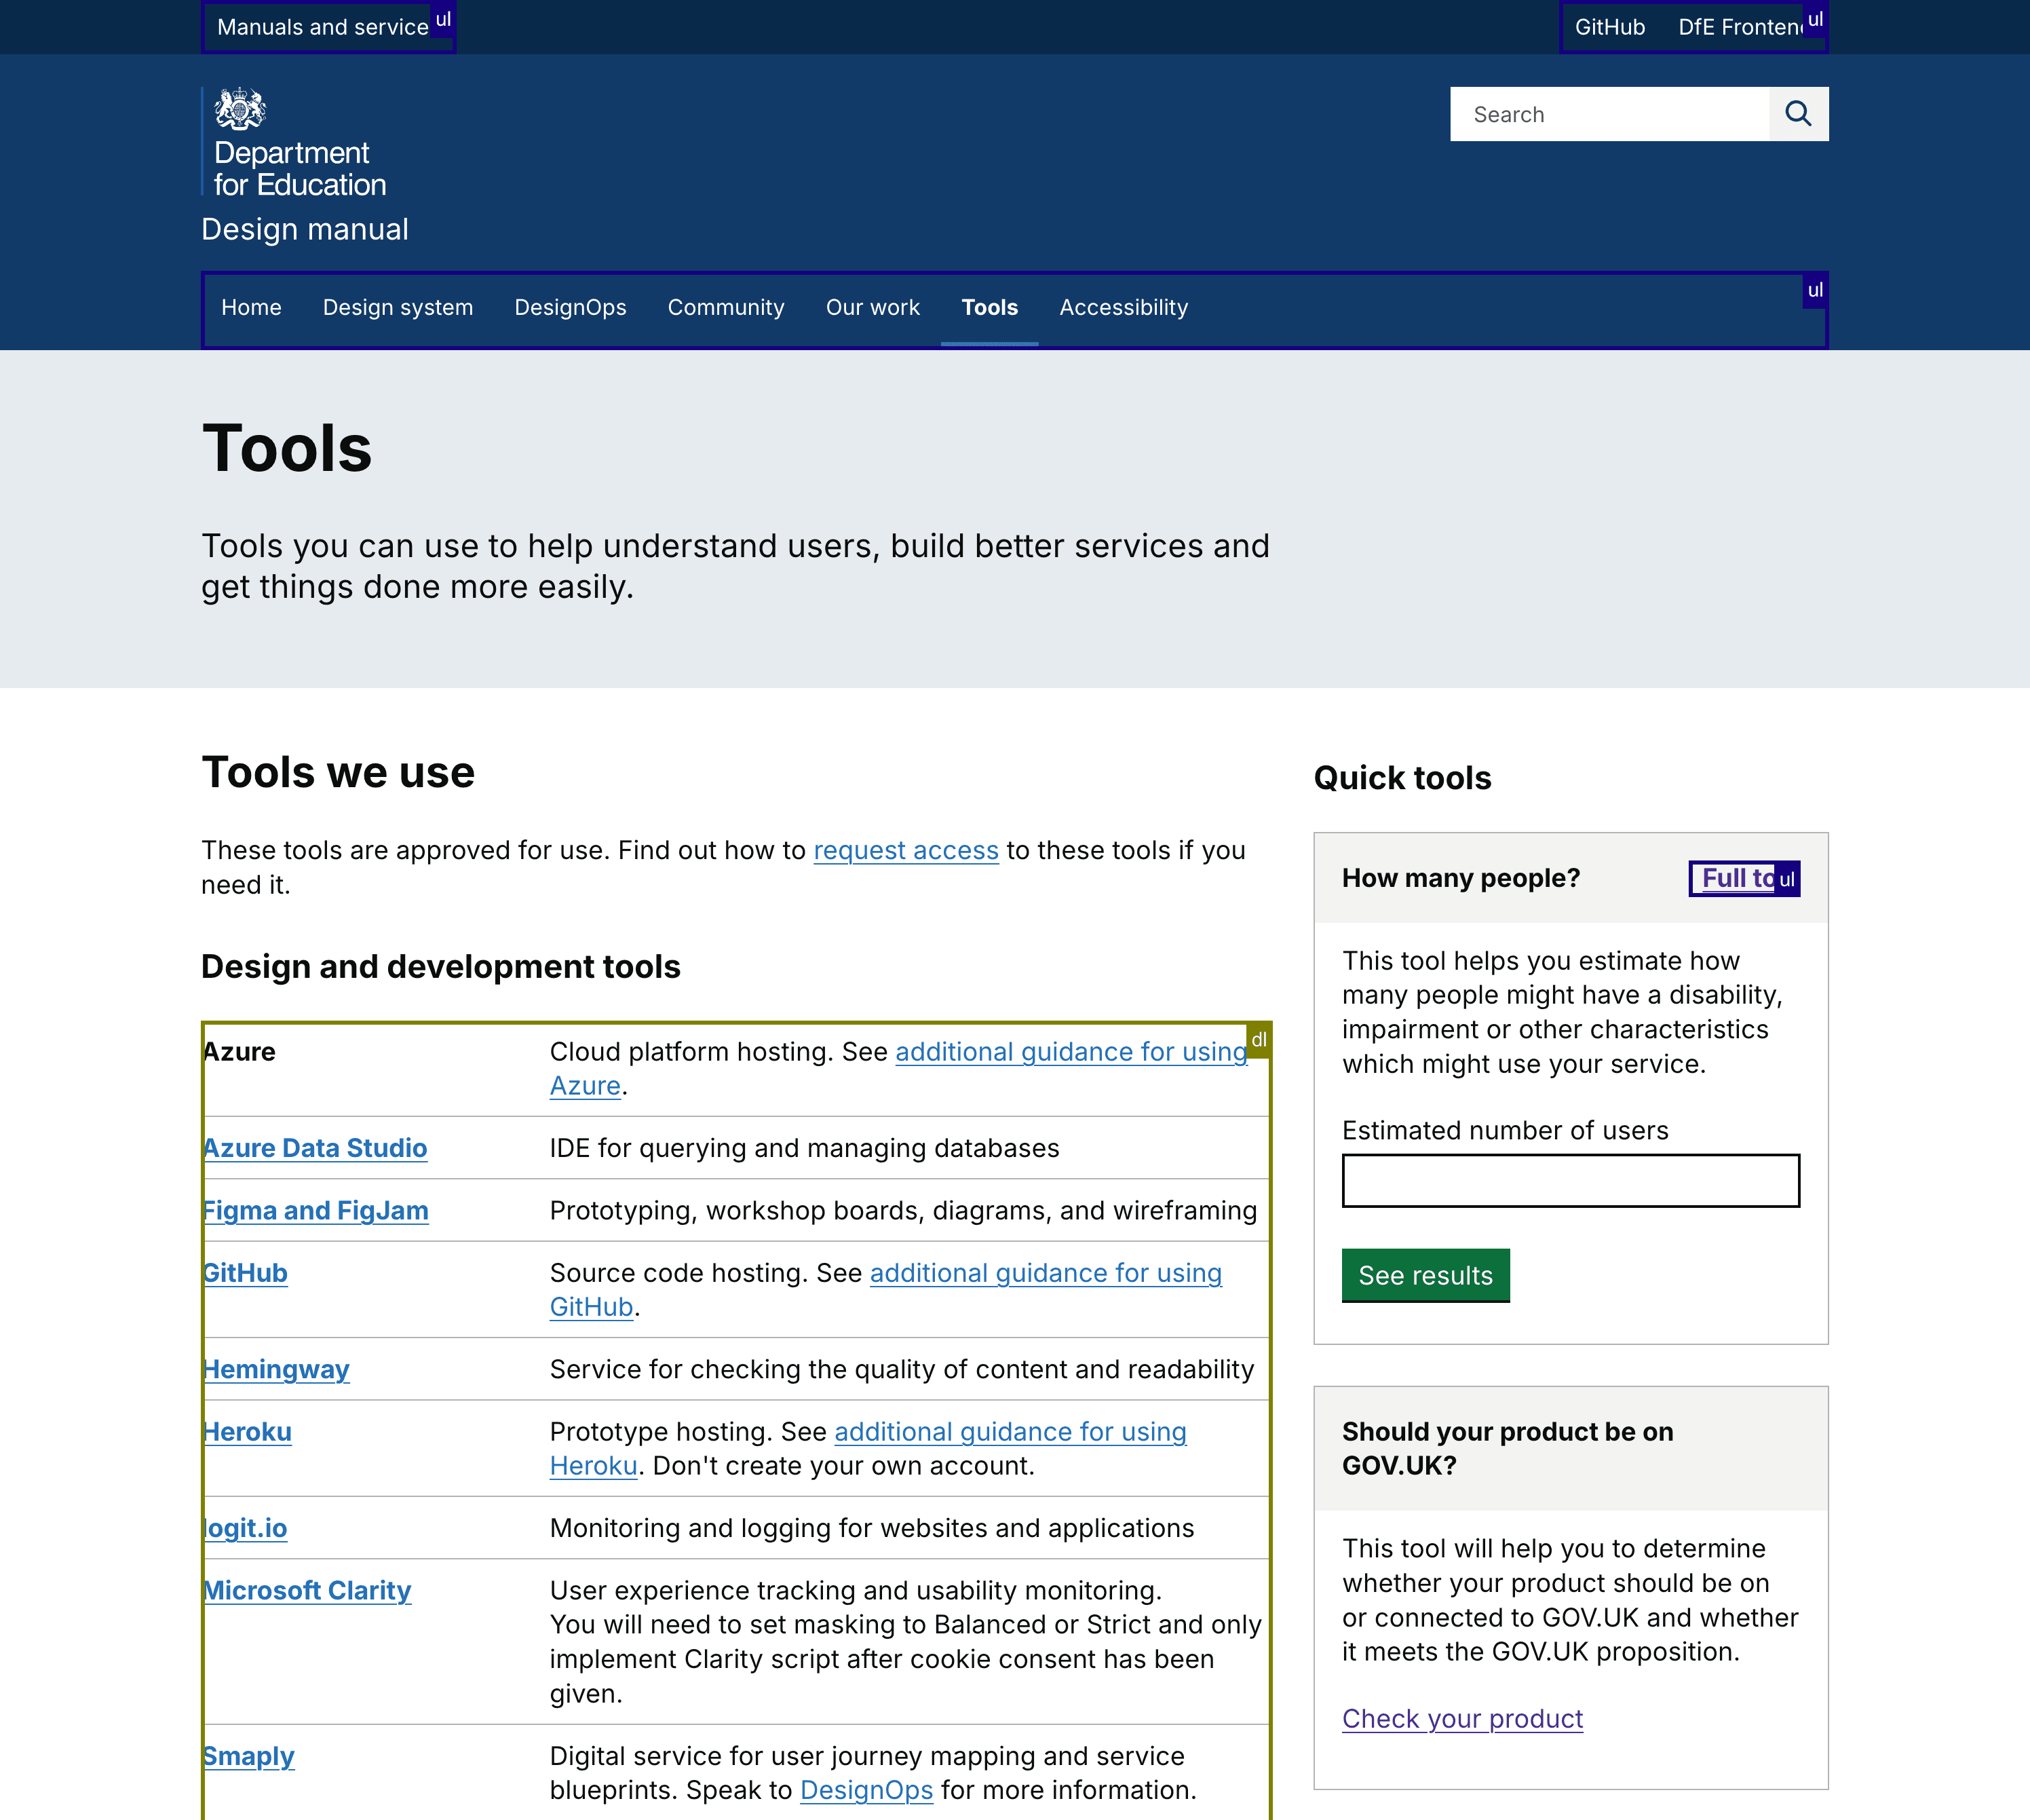Open Hemingway link
Viewport: 2030px width, 1820px height.
coord(275,1369)
